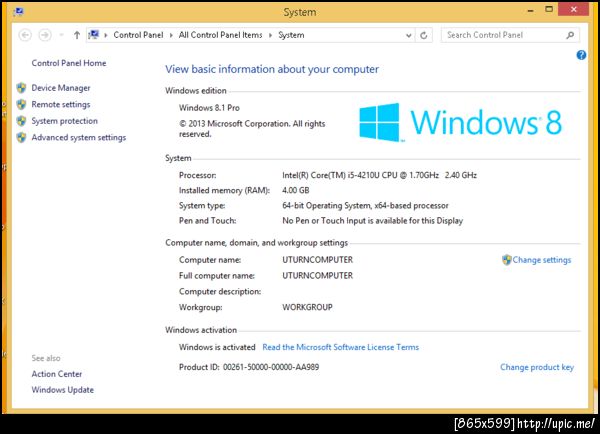Viewport: 600px width, 434px height.
Task: Read the Microsoft Software License Terms
Action: (341, 347)
